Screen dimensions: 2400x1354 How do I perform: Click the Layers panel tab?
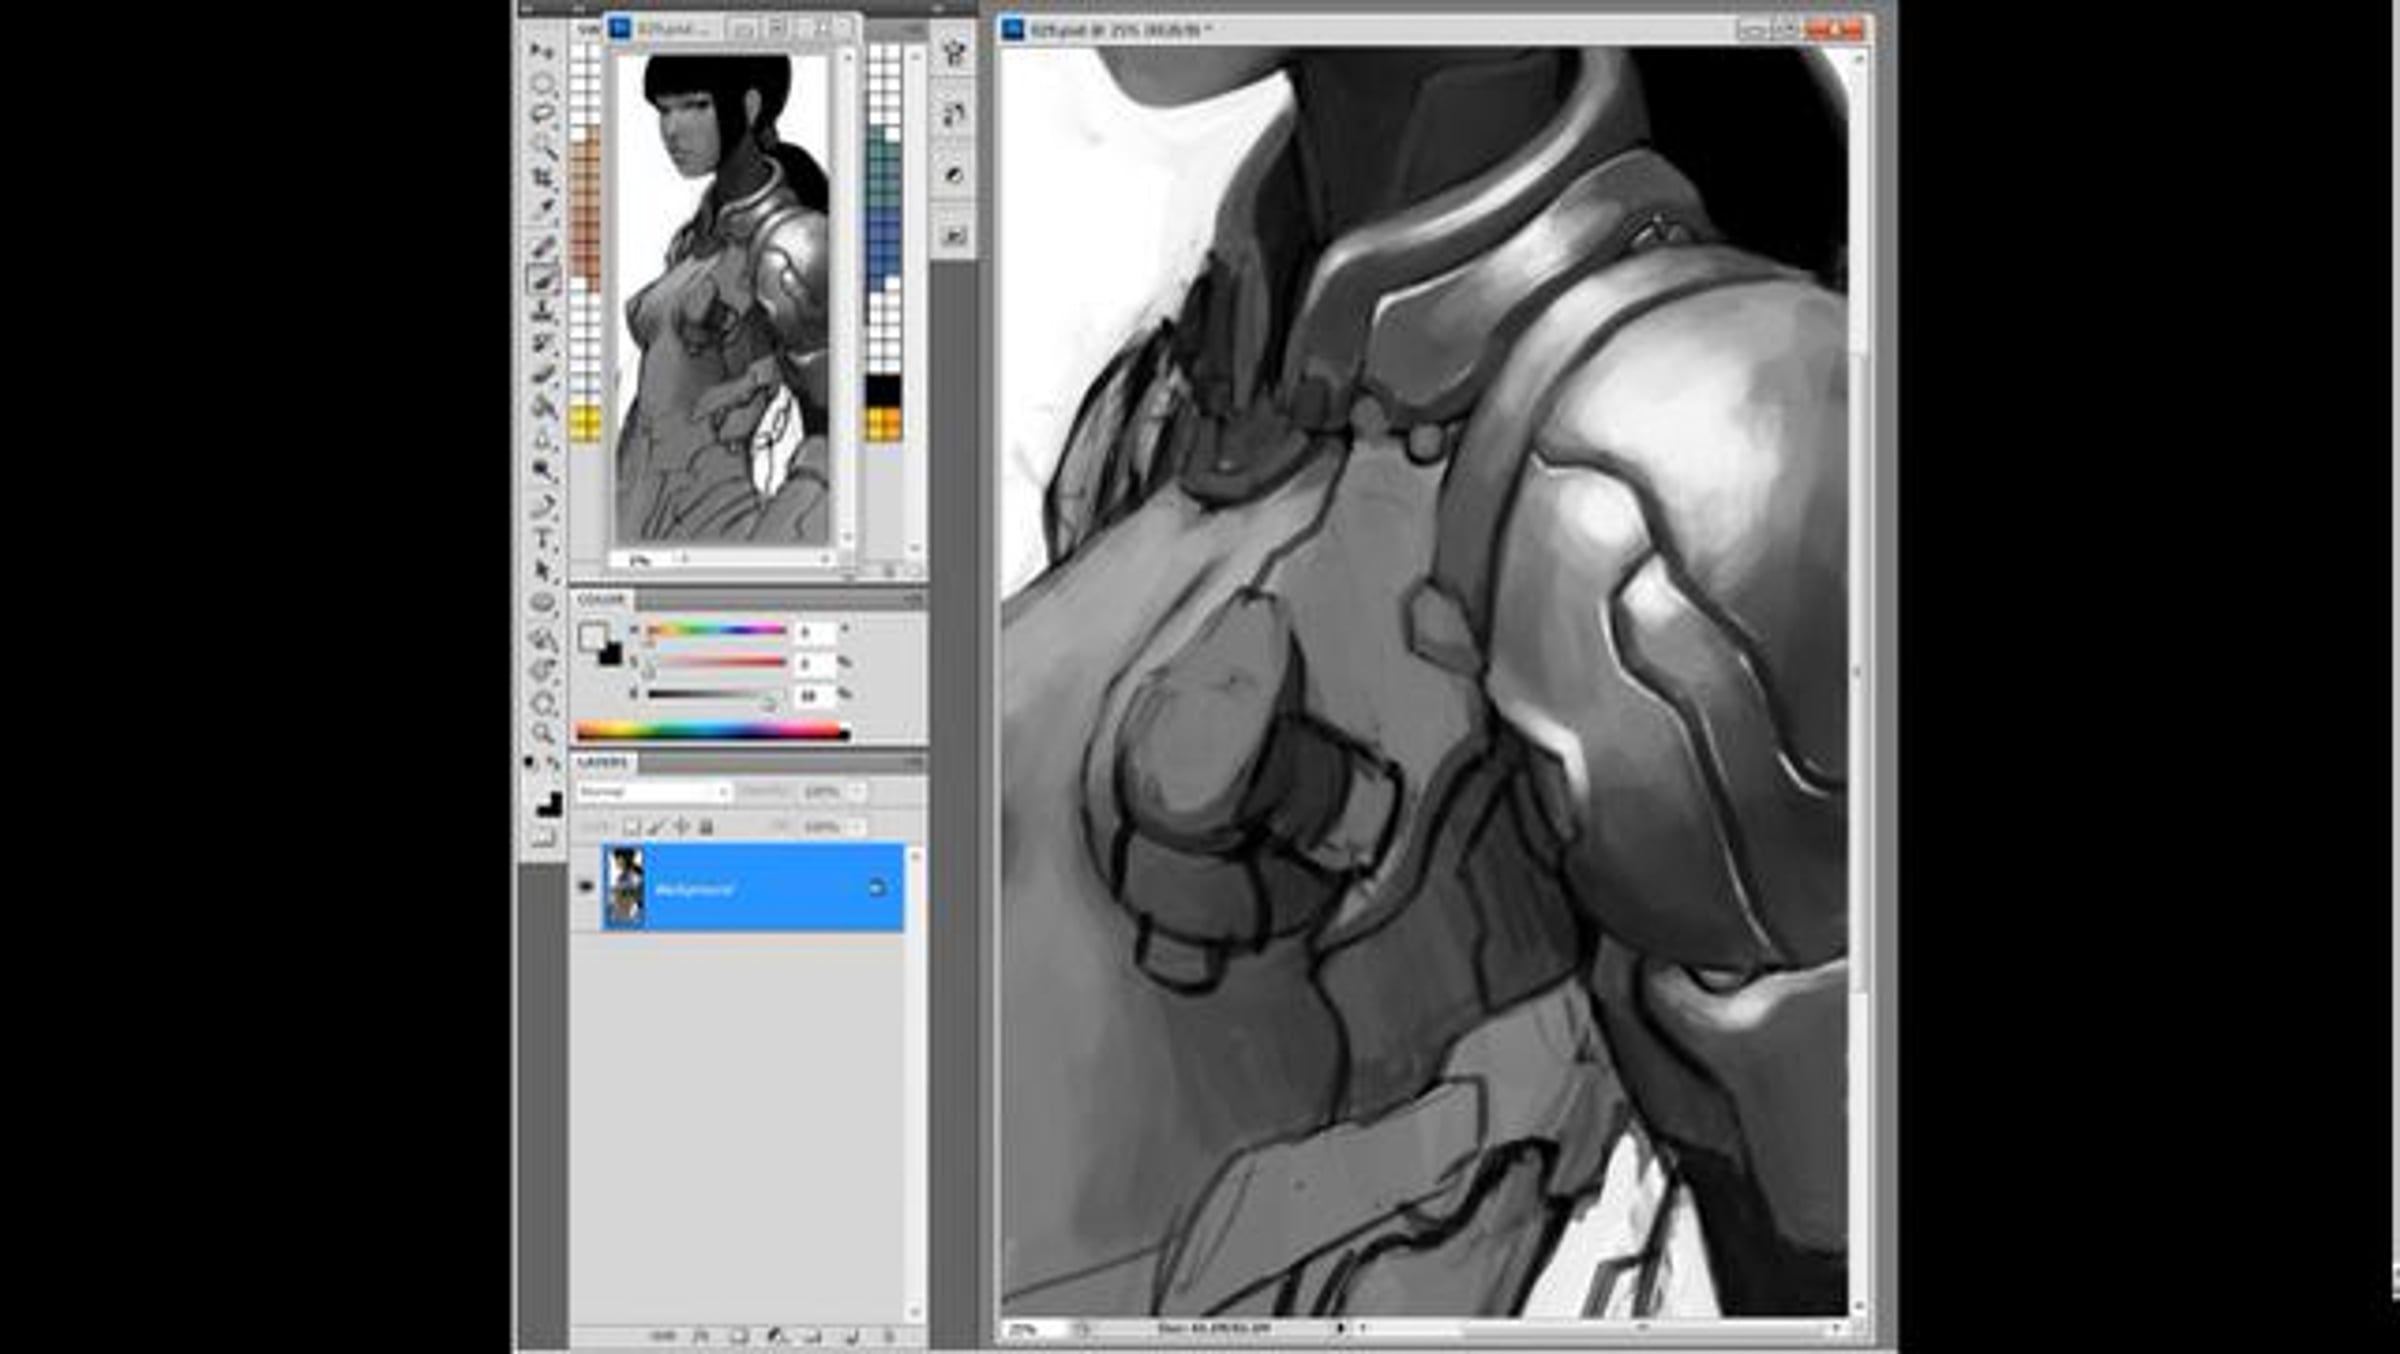[603, 762]
